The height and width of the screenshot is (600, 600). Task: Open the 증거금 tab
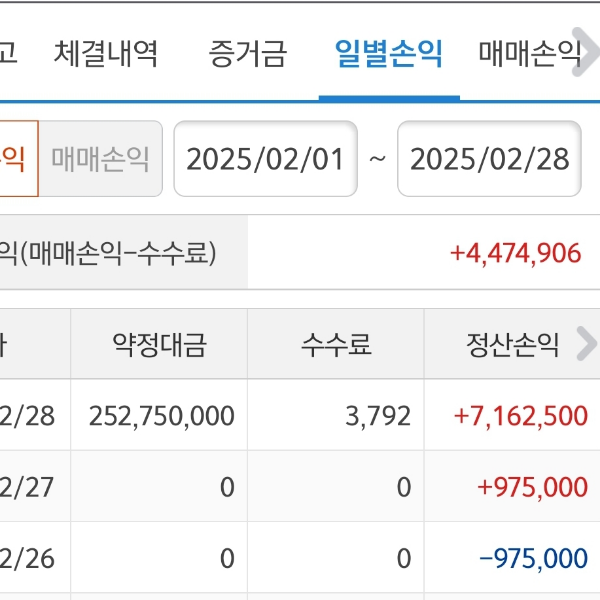pyautogui.click(x=248, y=53)
